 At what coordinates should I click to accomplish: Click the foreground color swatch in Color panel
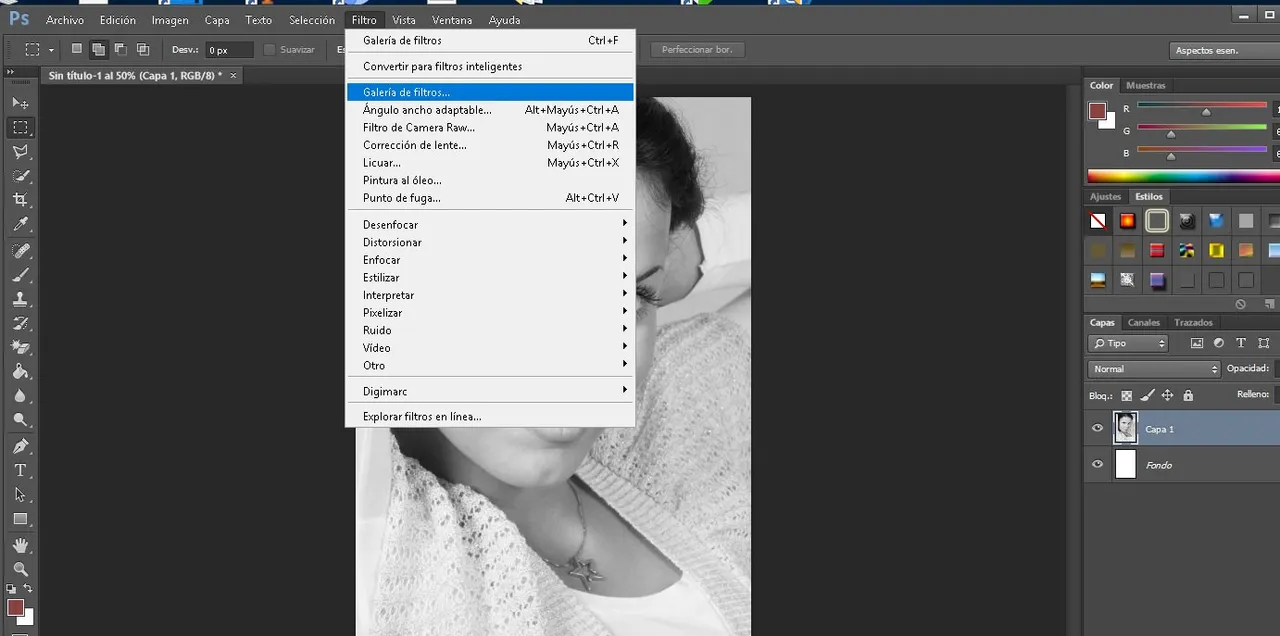click(1097, 110)
